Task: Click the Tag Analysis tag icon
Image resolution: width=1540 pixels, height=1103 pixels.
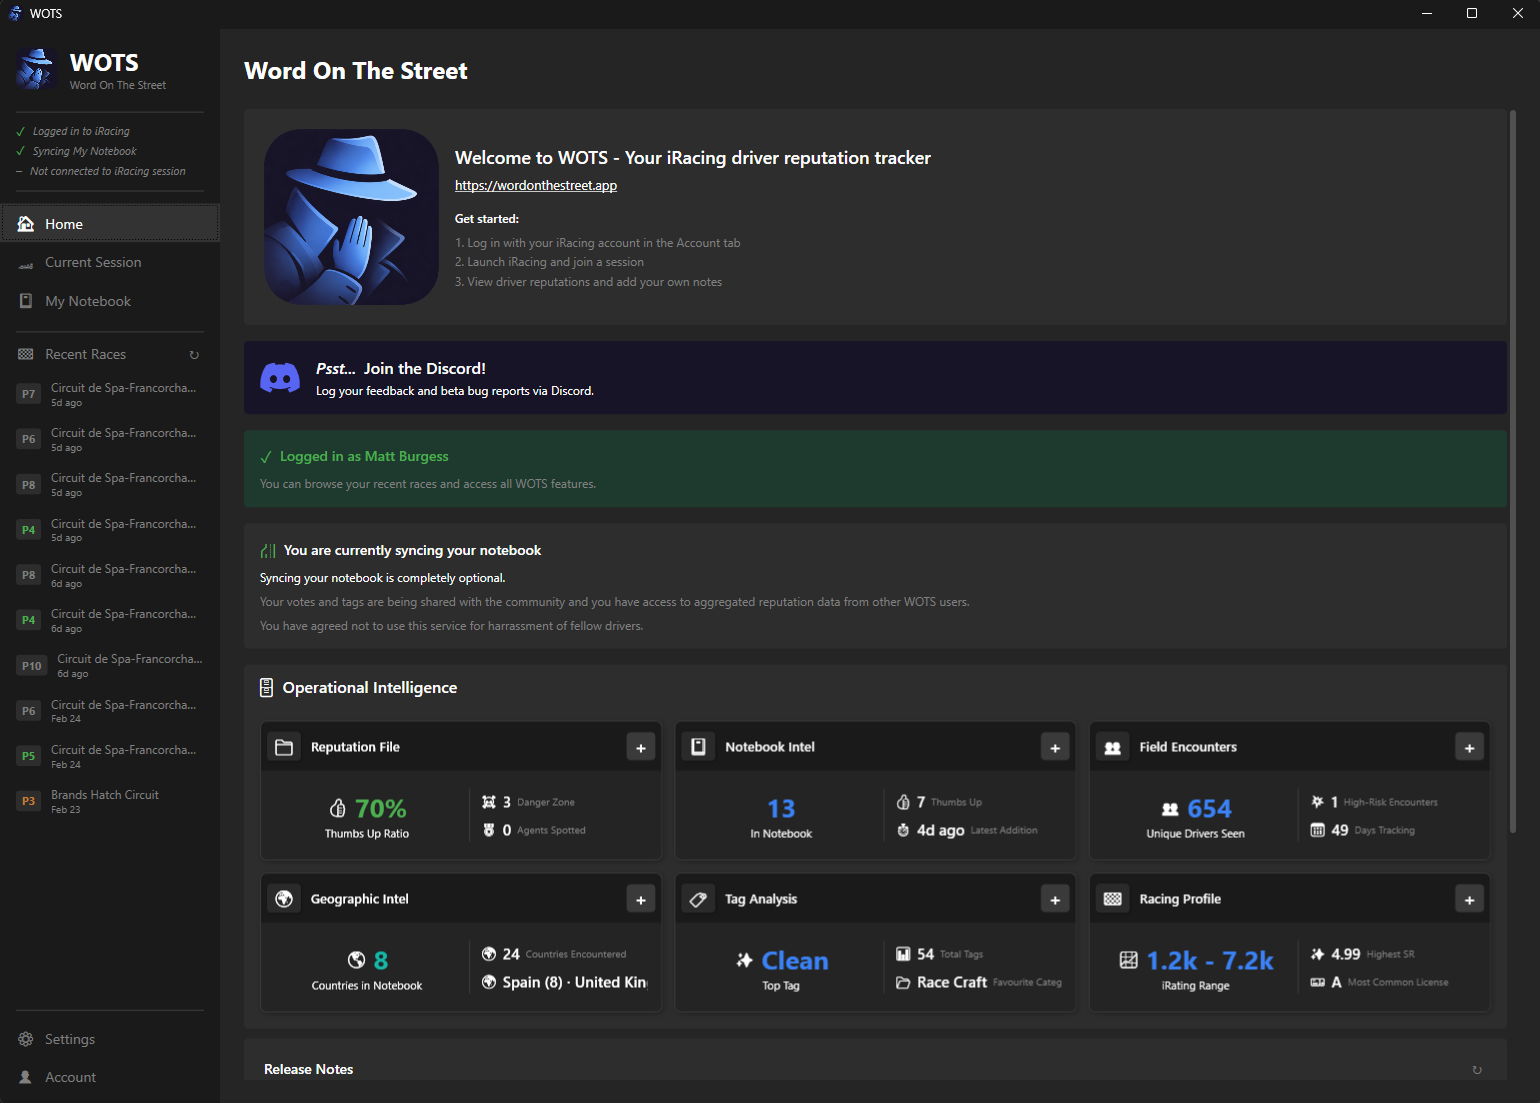Action: (x=698, y=898)
